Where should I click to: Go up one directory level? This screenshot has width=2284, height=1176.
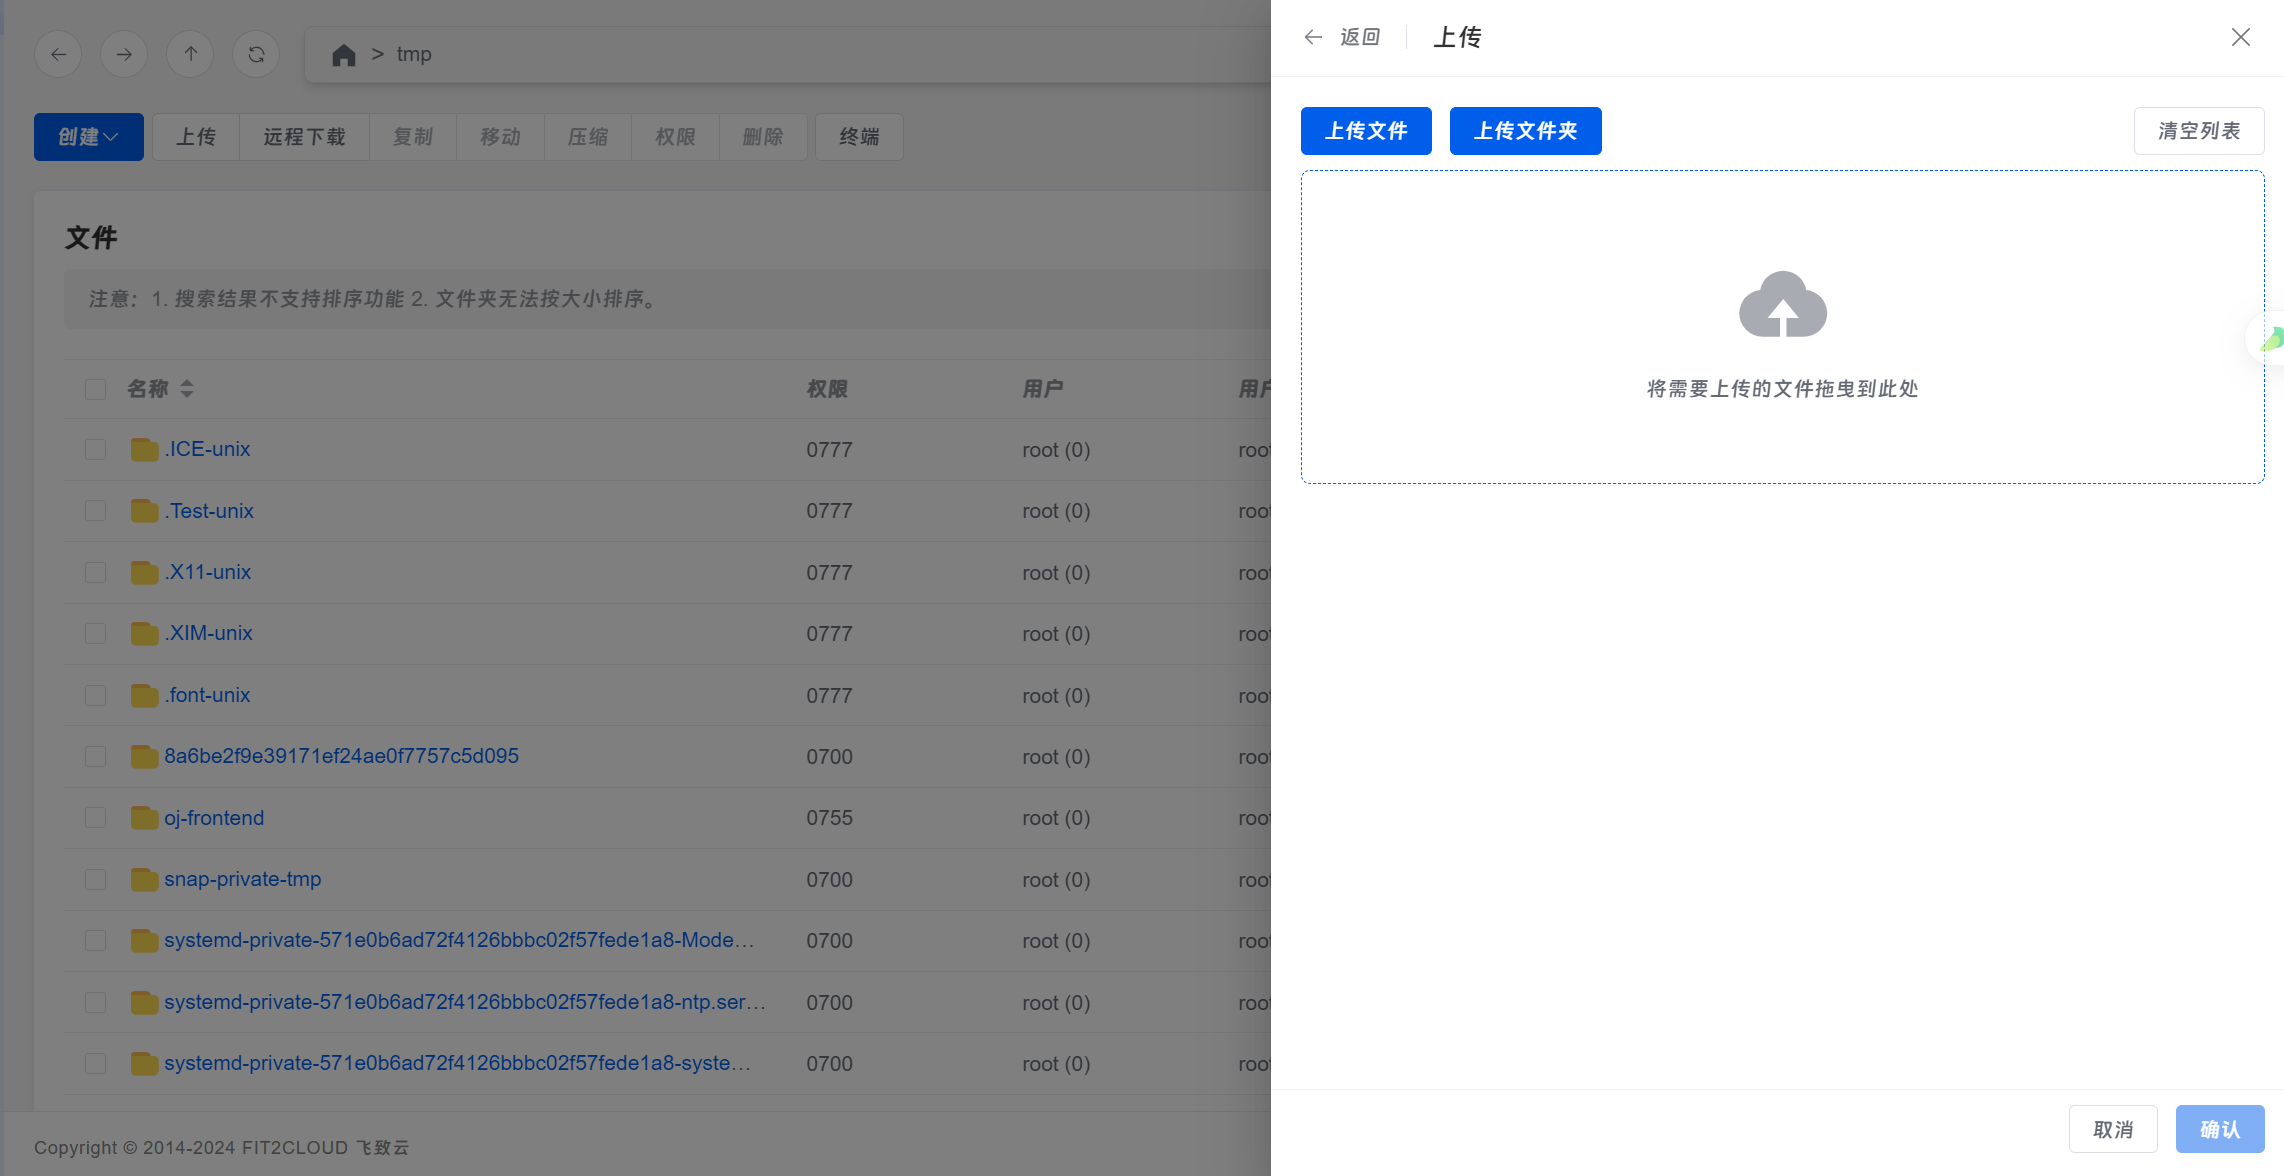(190, 54)
